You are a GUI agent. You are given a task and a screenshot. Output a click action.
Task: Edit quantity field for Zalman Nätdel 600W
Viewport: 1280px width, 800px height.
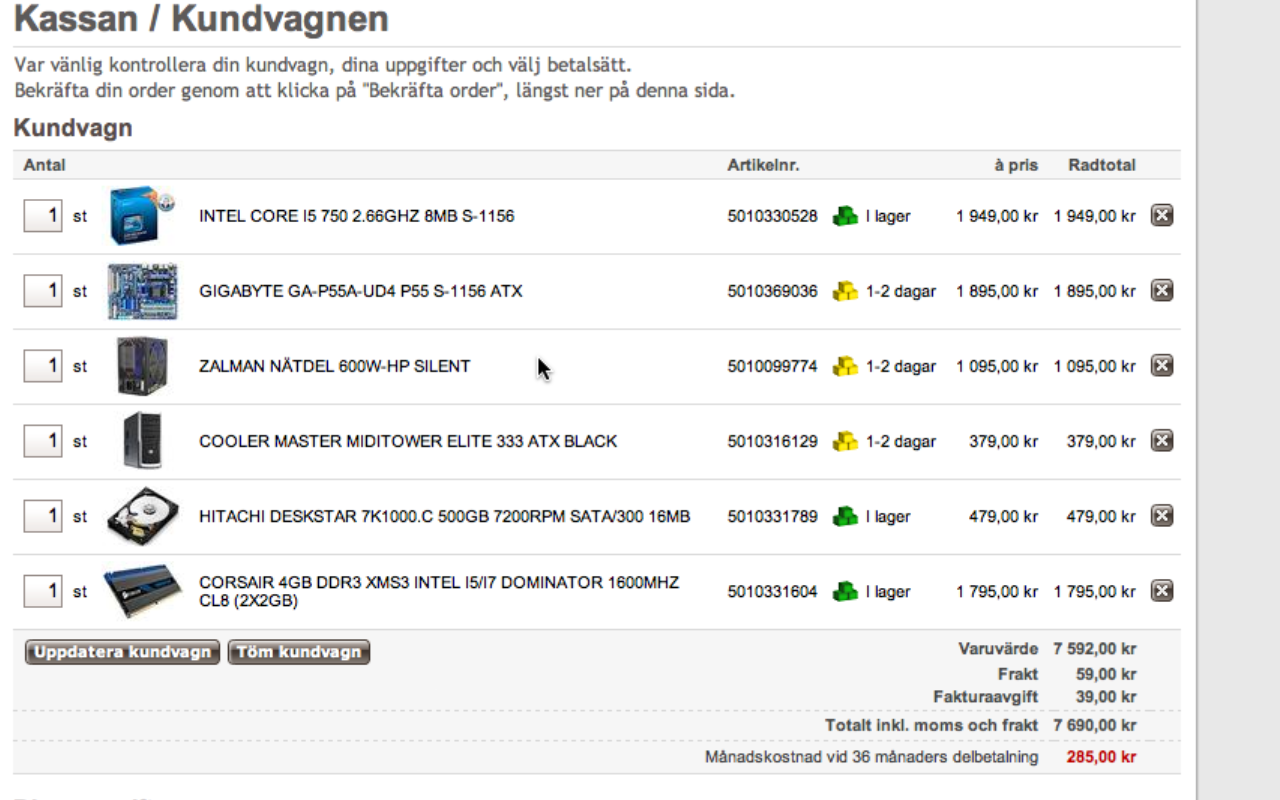pyautogui.click(x=43, y=366)
